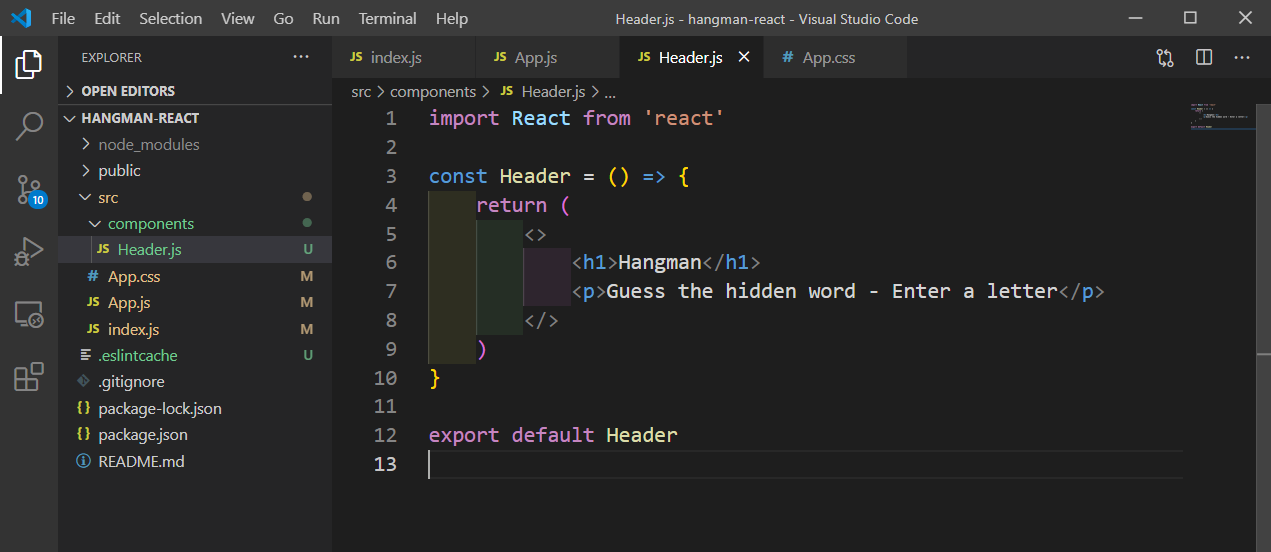Open the Run menu
The height and width of the screenshot is (552, 1271).
[326, 18]
